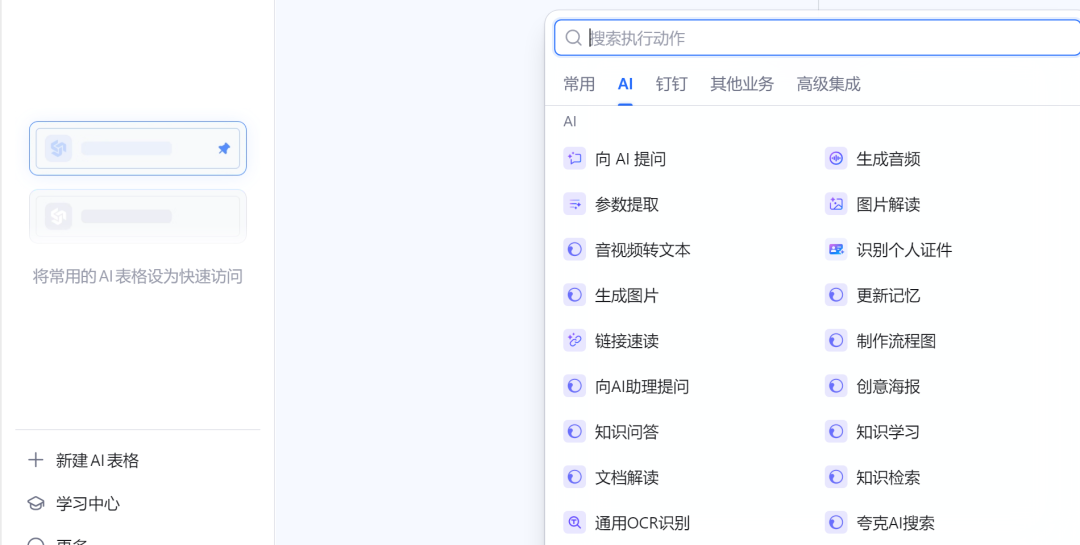Open the 高级集成 tab
Screen dimensions: 1080x545
(x=829, y=84)
